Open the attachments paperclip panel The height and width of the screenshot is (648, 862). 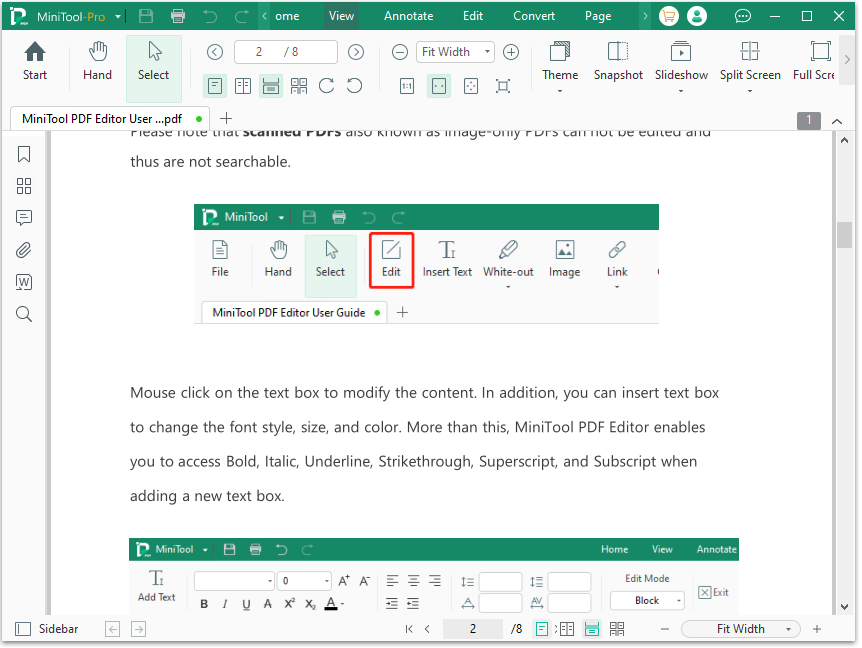pyautogui.click(x=24, y=250)
